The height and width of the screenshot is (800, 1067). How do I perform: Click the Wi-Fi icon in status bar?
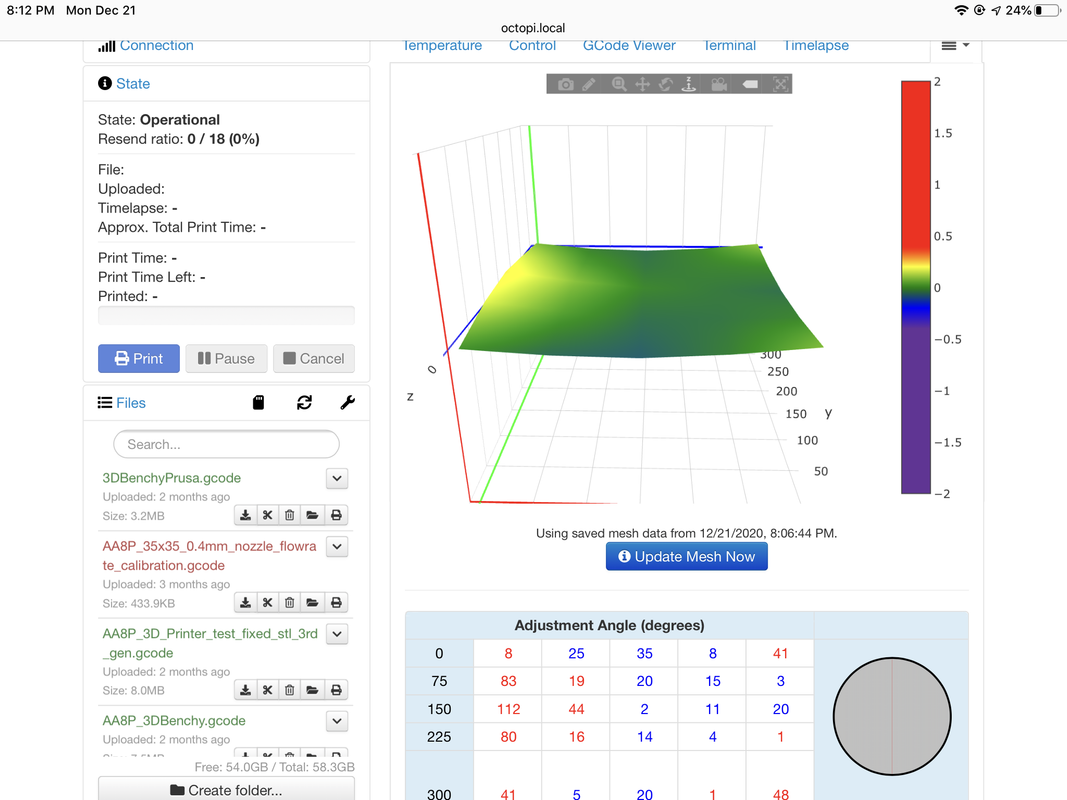961,10
